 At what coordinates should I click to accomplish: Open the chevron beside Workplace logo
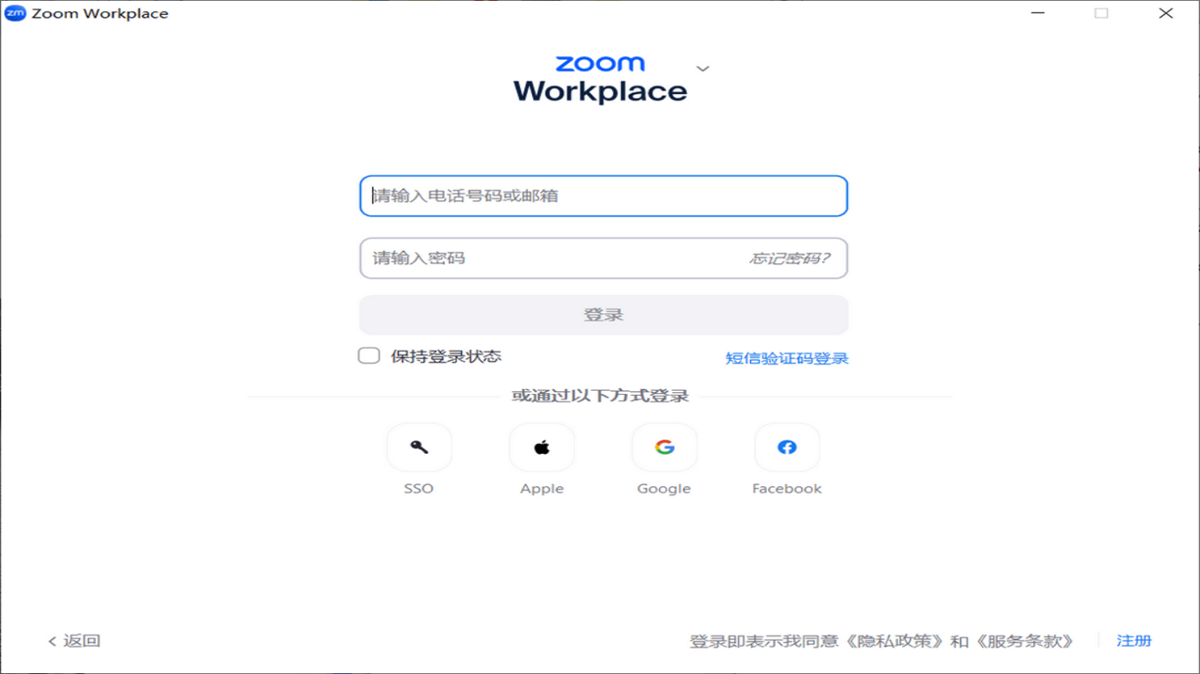click(703, 68)
